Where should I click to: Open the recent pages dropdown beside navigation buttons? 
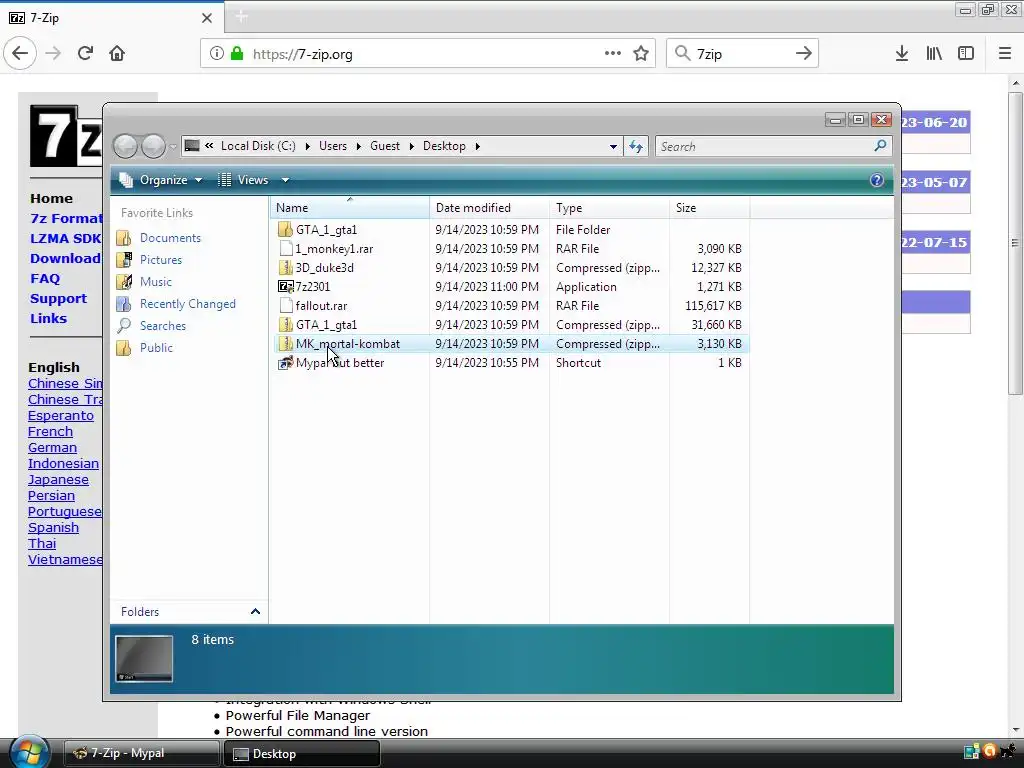(x=173, y=146)
